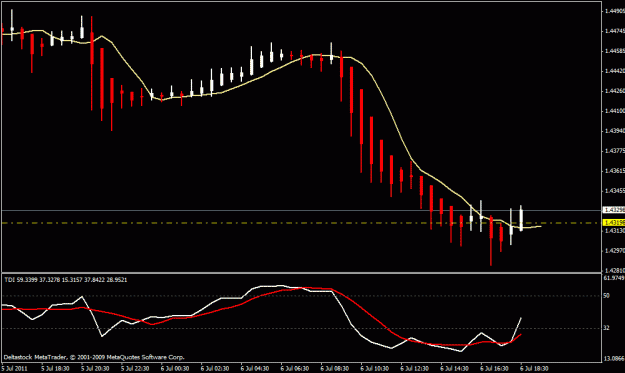Click the yellow highlighted 1.4319 price tag
The height and width of the screenshot is (373, 625).
tap(614, 222)
